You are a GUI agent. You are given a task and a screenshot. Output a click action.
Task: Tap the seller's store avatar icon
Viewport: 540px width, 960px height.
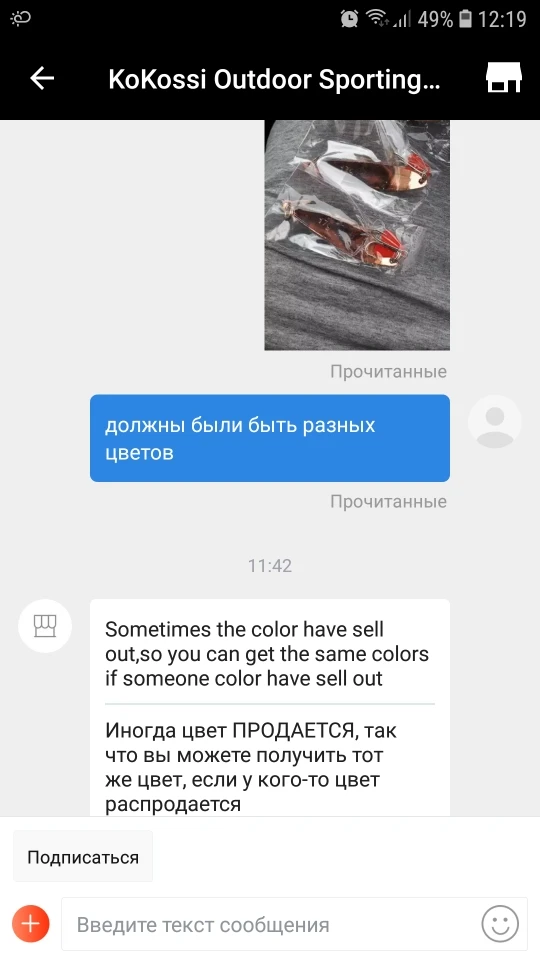click(45, 626)
